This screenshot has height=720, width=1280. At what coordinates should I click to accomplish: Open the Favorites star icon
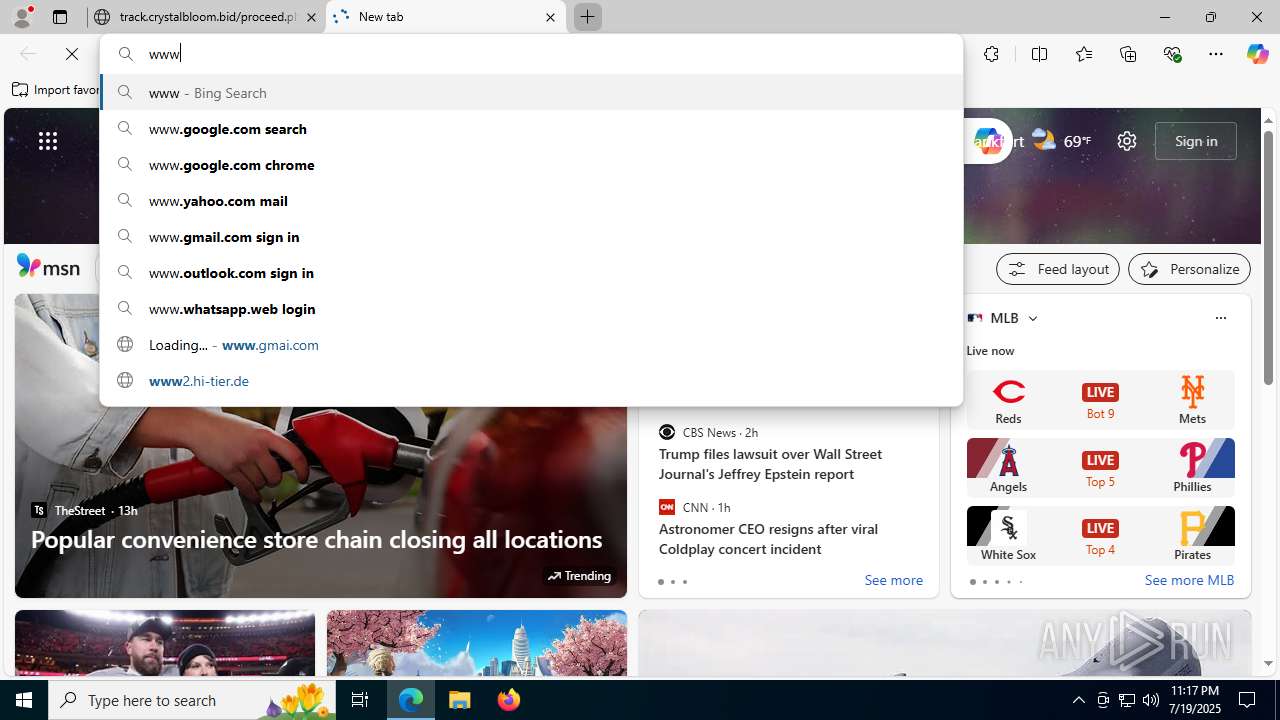click(x=1084, y=54)
